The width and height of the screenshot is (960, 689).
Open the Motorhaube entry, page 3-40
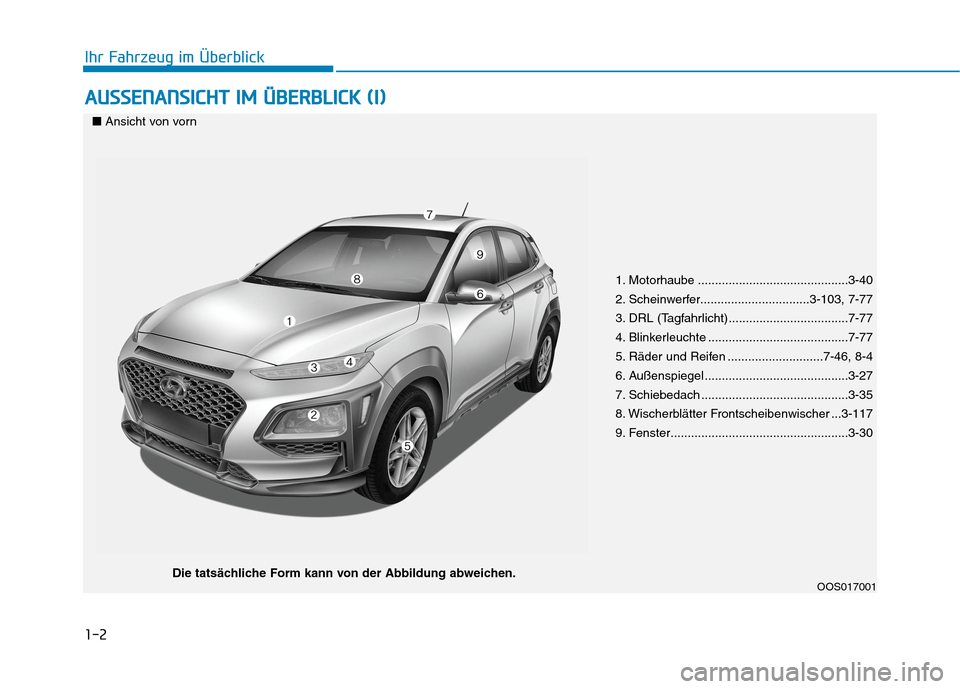tap(745, 279)
